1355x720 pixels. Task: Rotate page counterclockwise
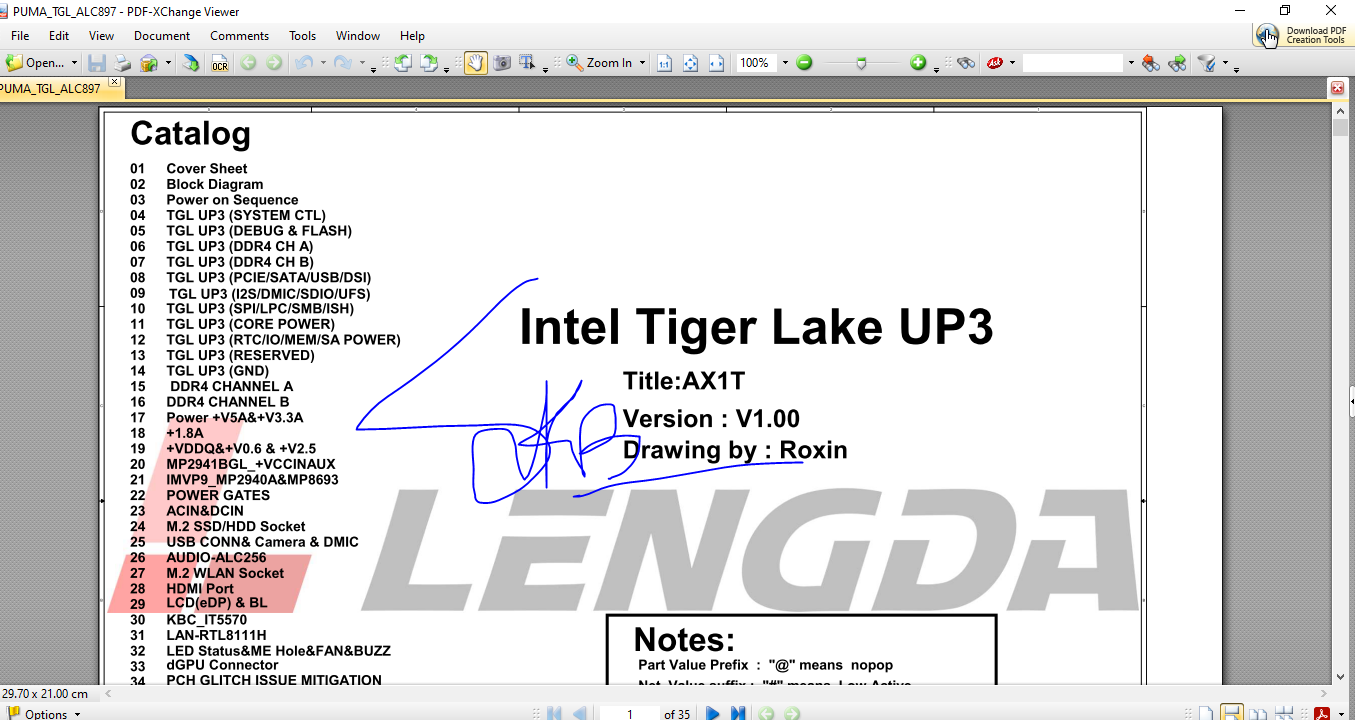click(x=403, y=63)
